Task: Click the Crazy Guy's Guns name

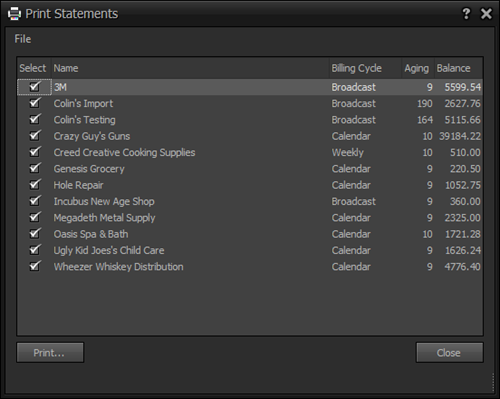Action: point(92,136)
